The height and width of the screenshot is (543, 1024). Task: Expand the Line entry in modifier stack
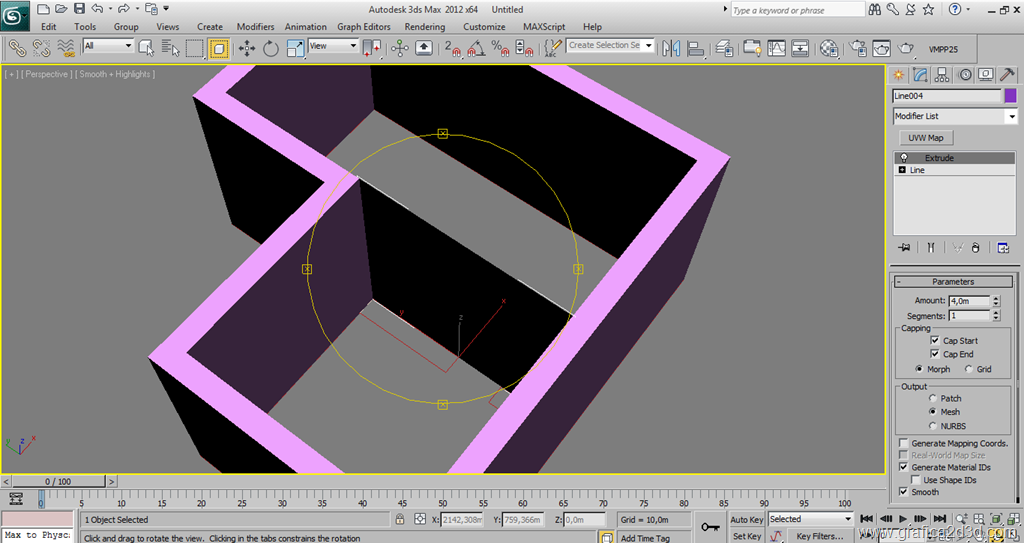903,170
